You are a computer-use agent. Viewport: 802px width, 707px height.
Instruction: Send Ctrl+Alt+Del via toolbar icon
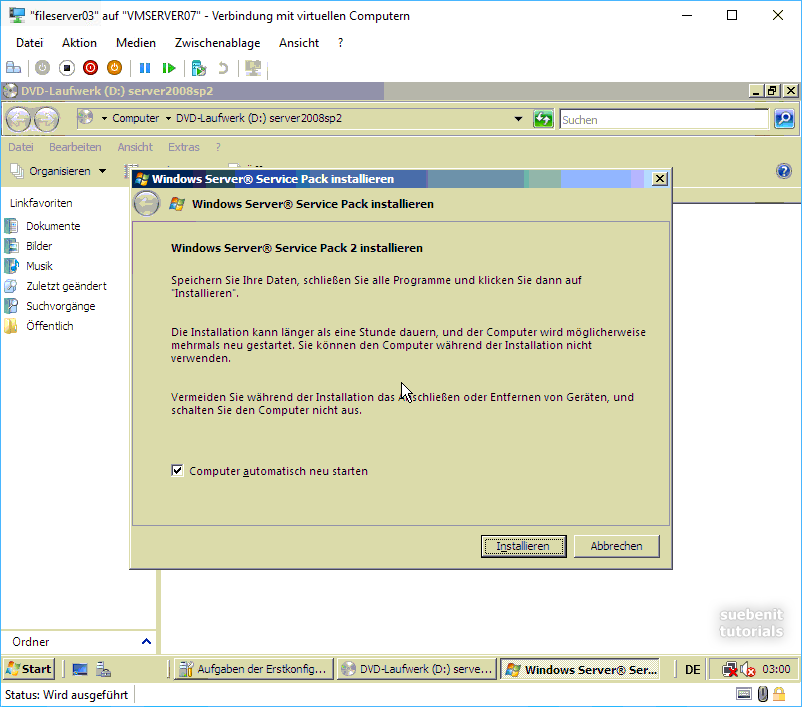point(13,68)
